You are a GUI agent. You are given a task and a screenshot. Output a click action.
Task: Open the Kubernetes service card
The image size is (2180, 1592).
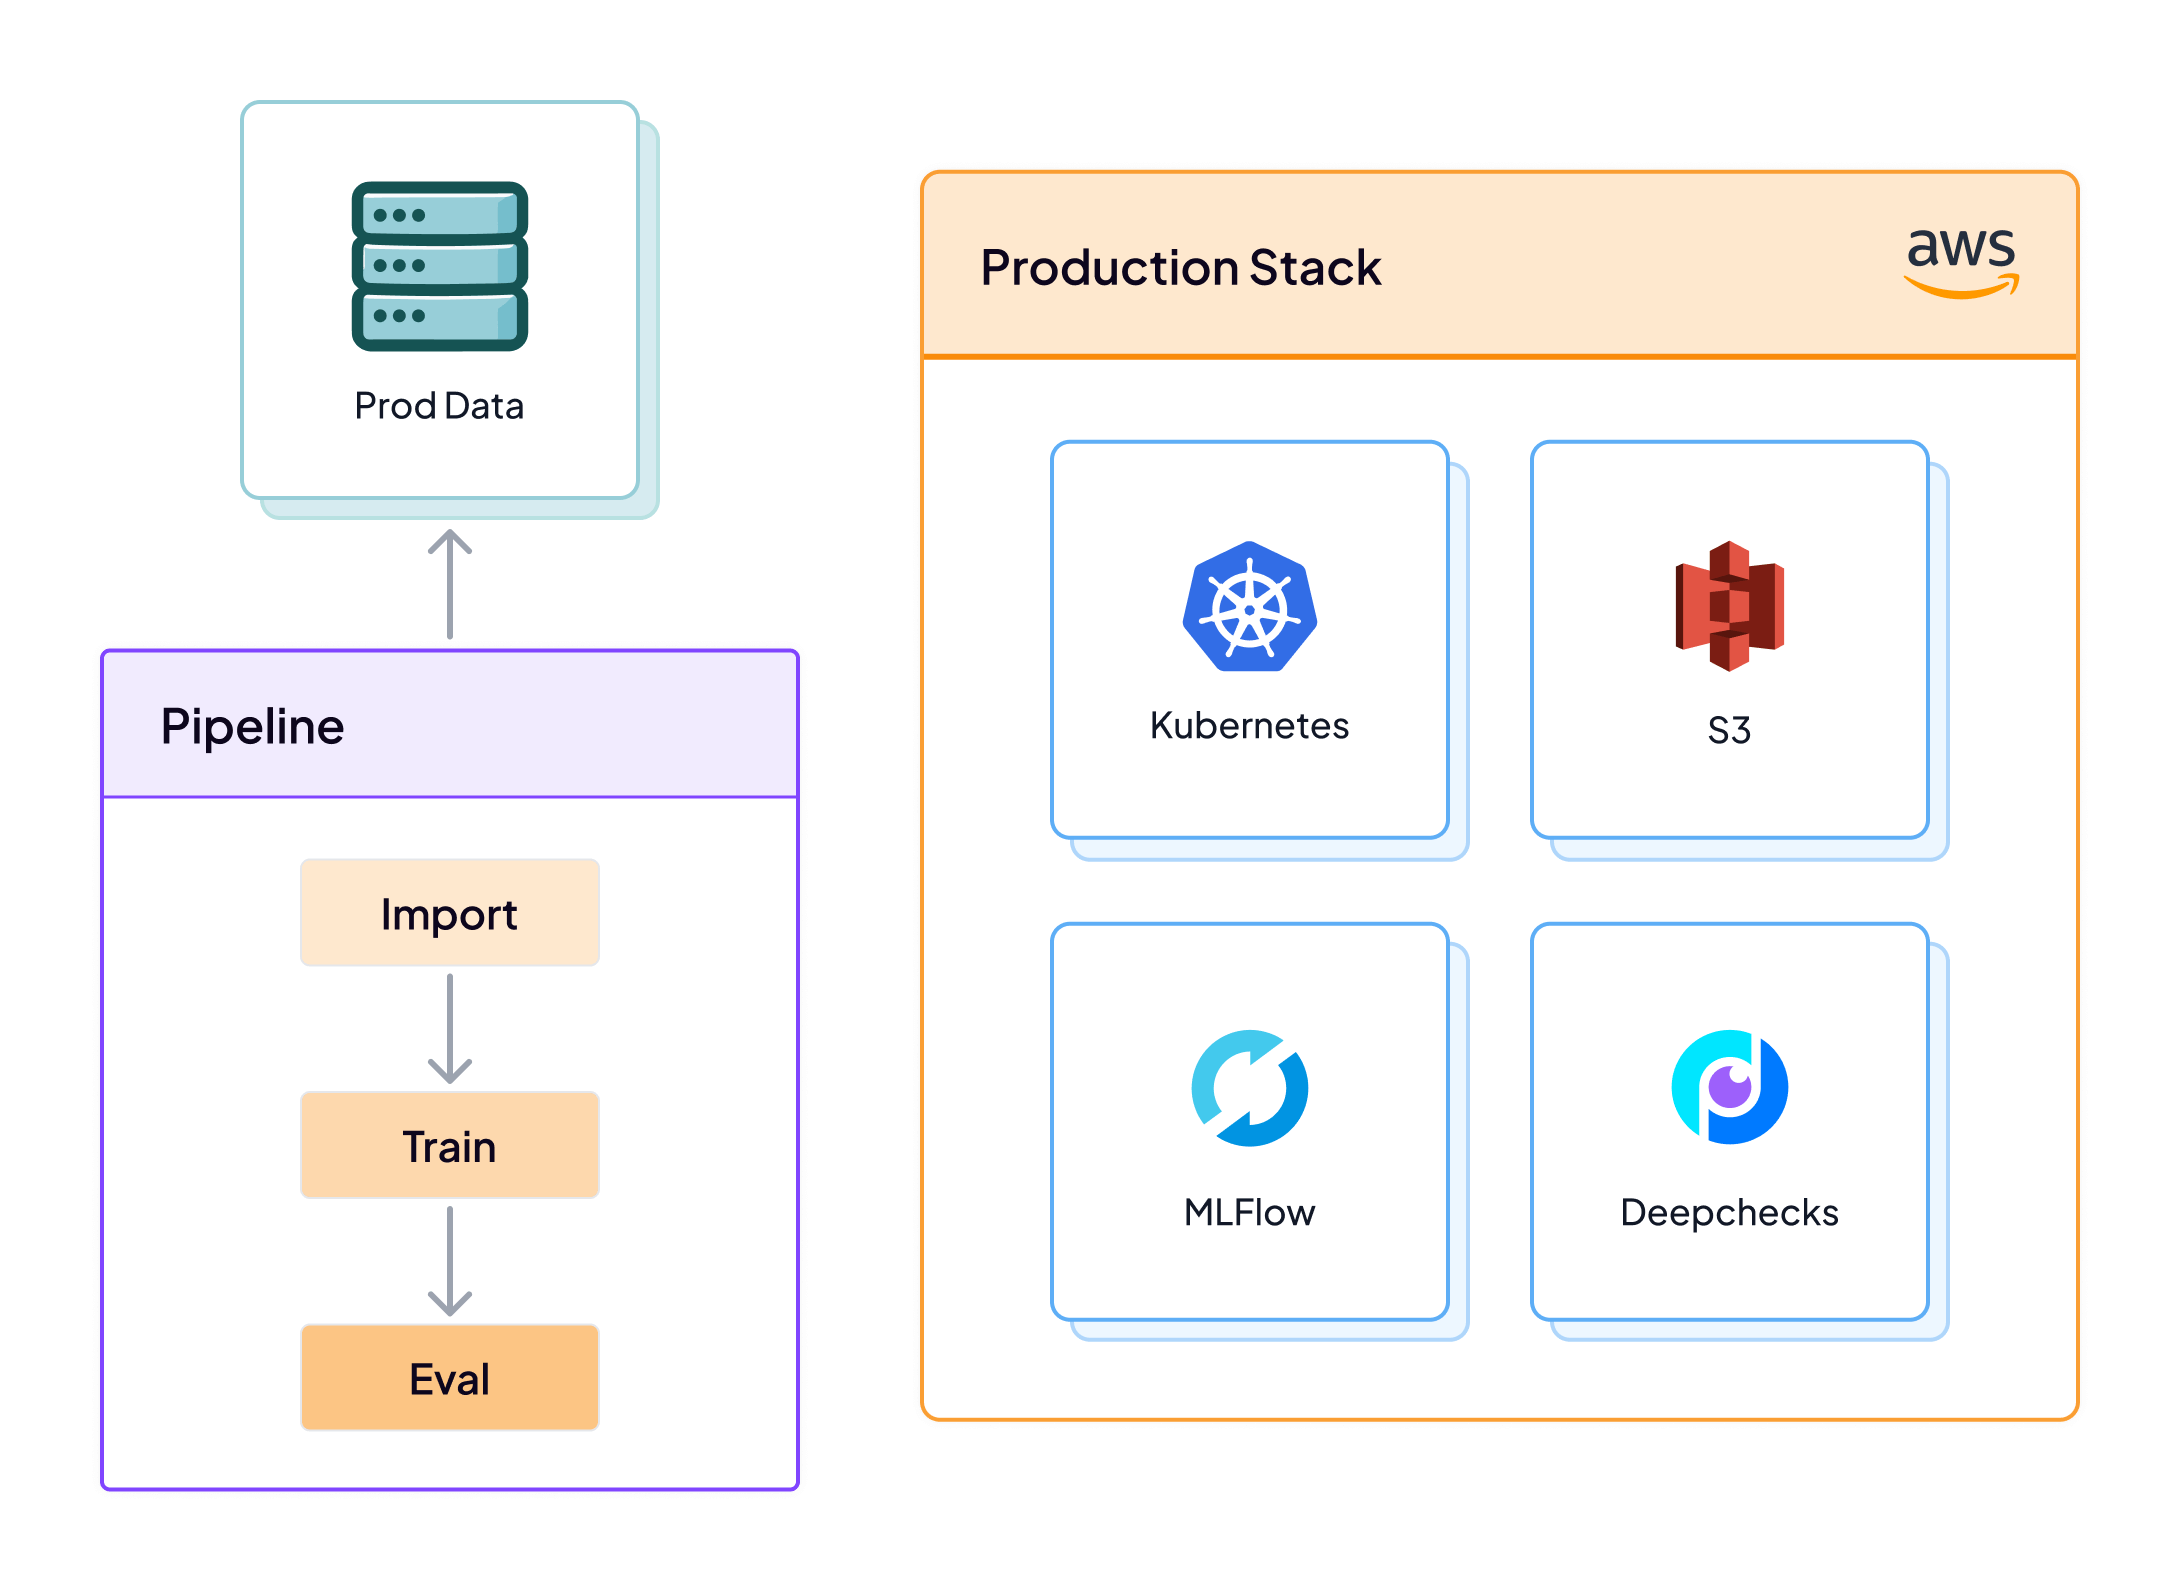1250,640
